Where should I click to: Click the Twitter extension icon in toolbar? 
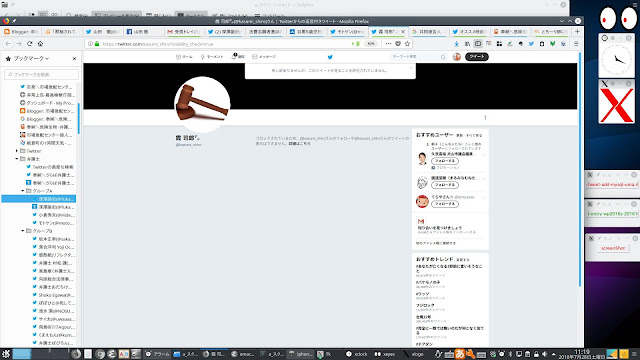[531, 44]
